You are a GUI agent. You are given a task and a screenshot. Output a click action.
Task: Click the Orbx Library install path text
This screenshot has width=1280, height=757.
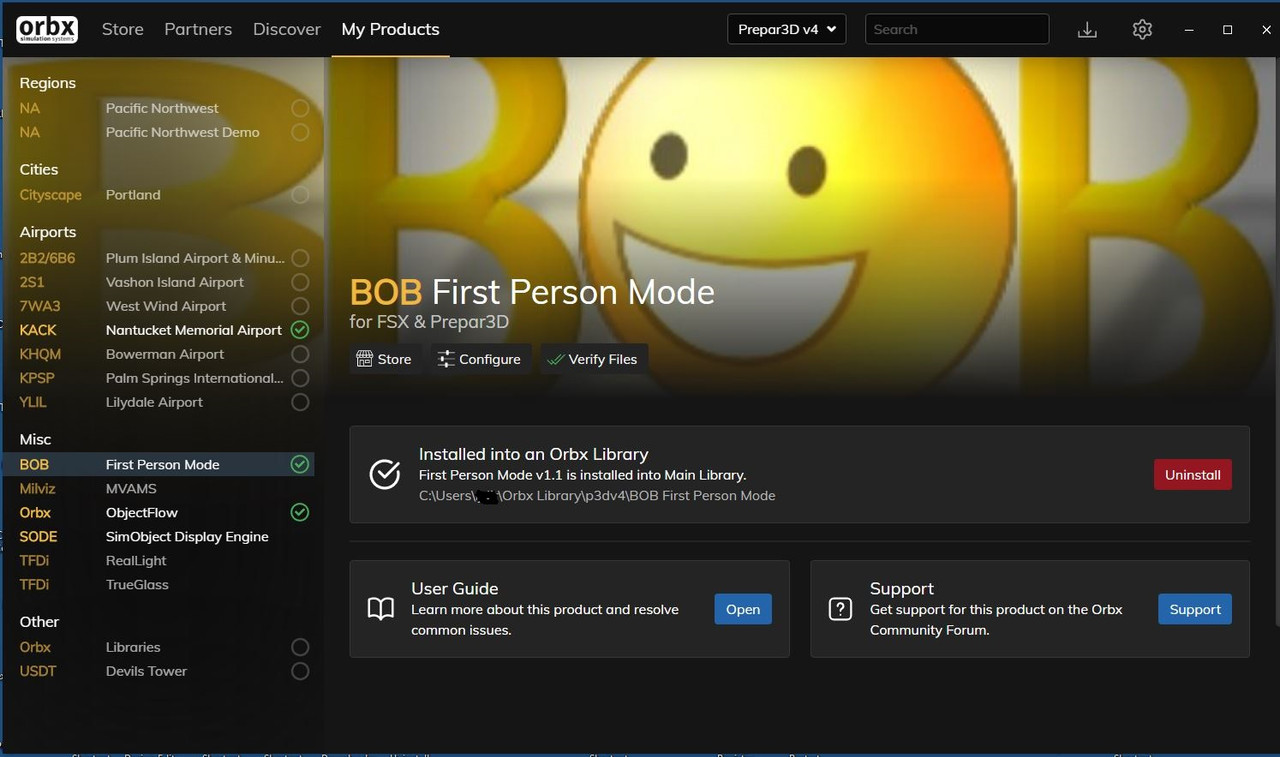pos(597,495)
